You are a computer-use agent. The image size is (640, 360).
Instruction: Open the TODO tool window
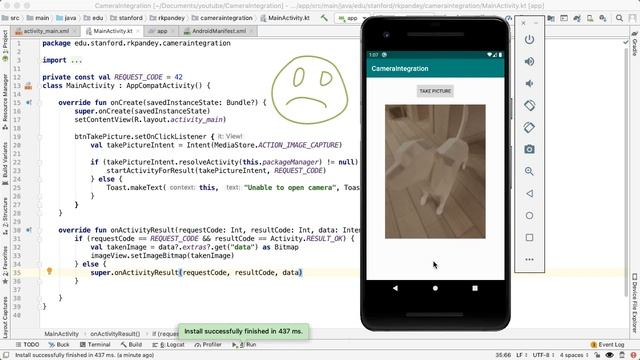click(27, 344)
